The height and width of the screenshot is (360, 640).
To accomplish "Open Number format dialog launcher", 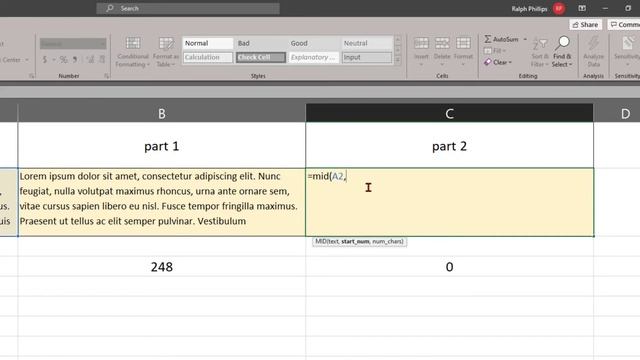I will tap(107, 76).
